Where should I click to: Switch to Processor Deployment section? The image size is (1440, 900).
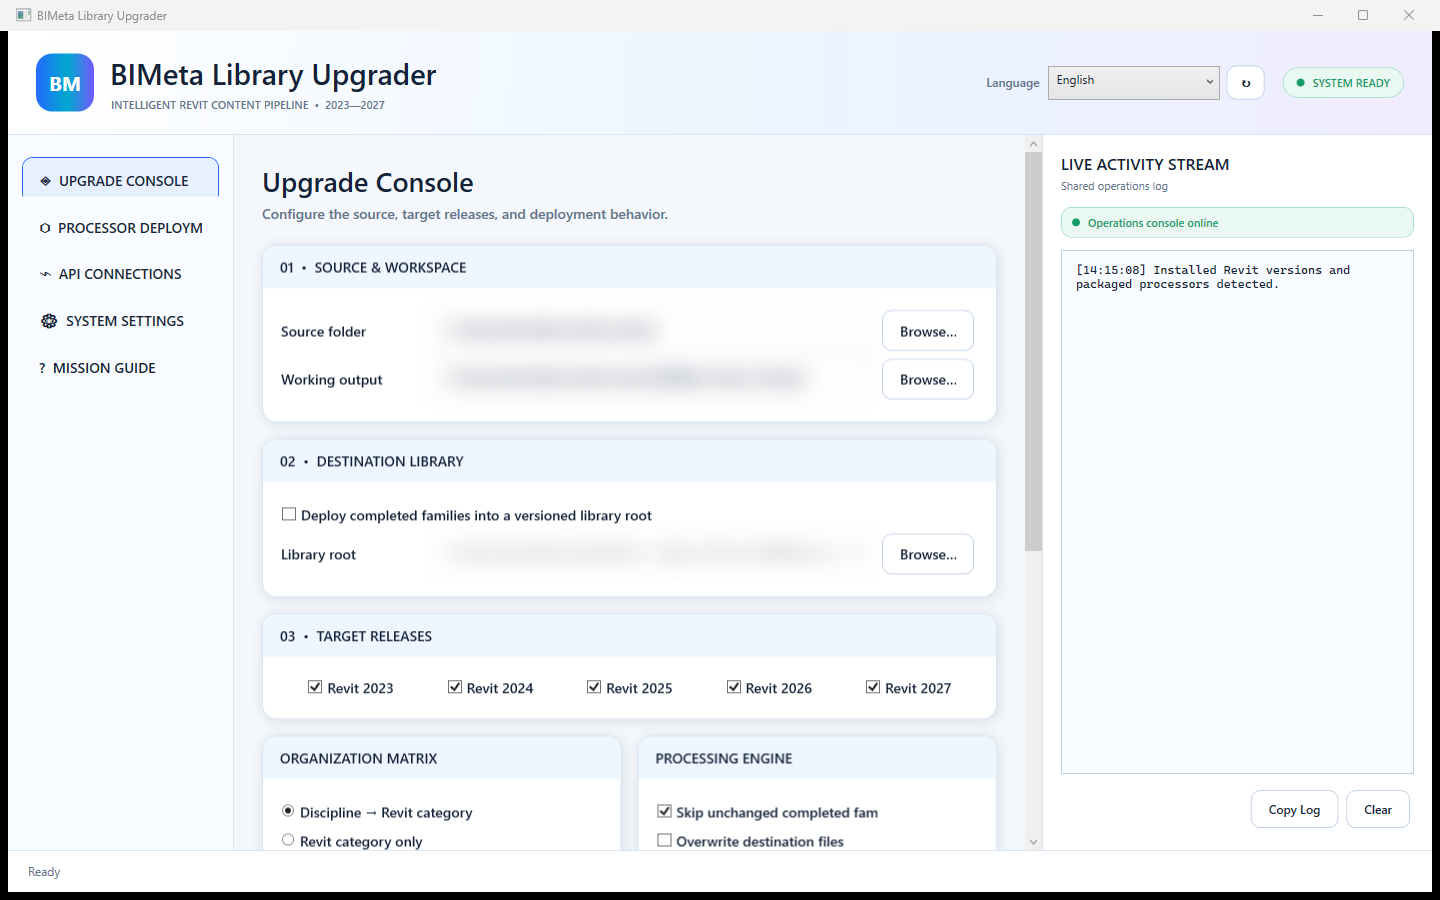click(x=120, y=228)
